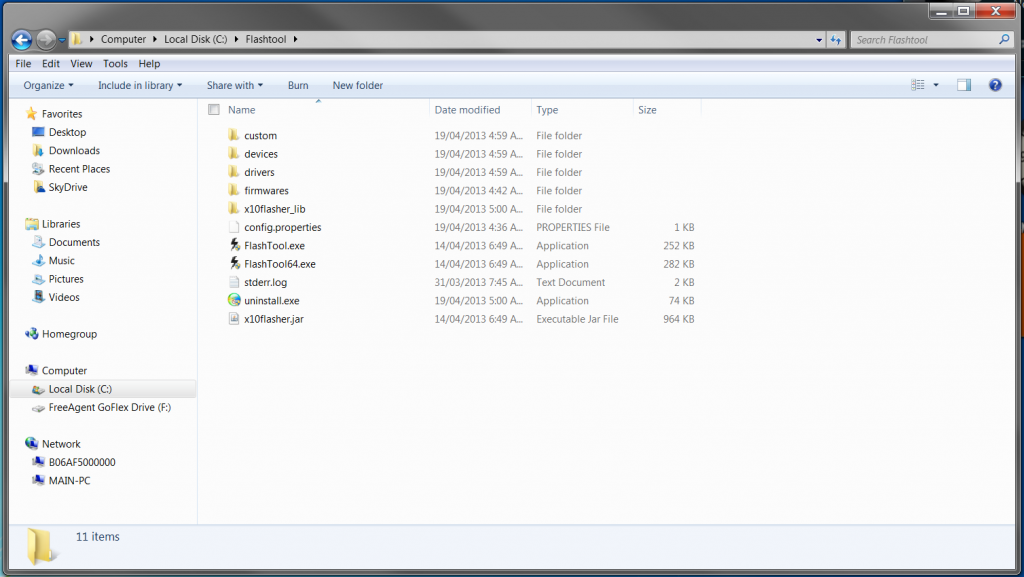
Task: Create a New folder
Action: click(357, 85)
